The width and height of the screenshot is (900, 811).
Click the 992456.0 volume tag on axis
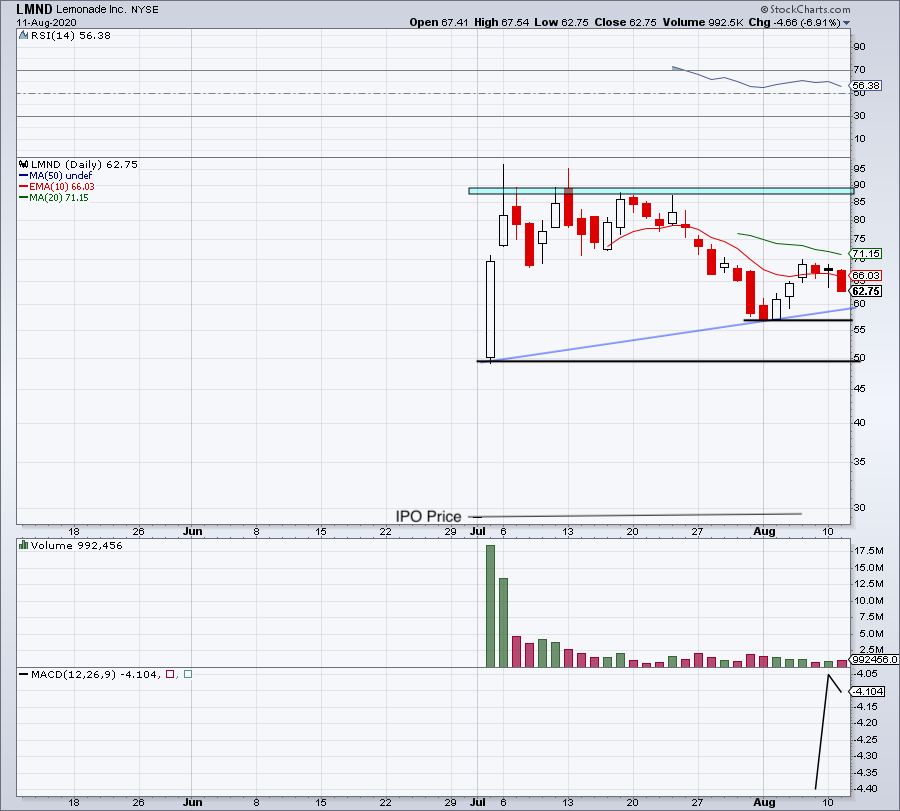pos(875,659)
